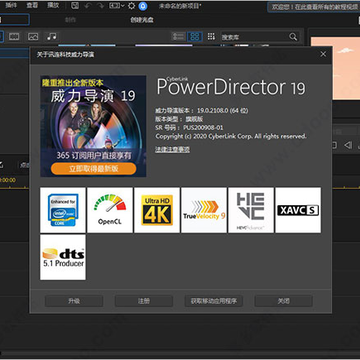
Task: Open the 查看 menu
Action: click(32, 5)
